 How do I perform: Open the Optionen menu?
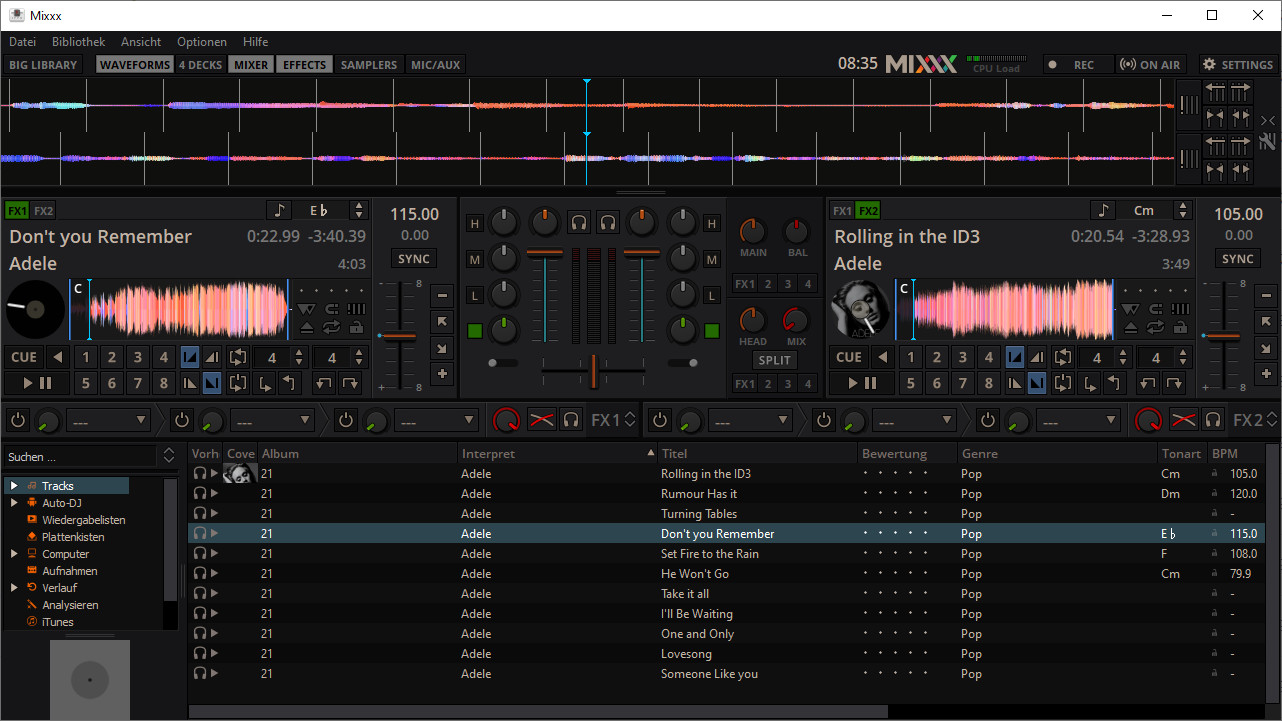202,42
